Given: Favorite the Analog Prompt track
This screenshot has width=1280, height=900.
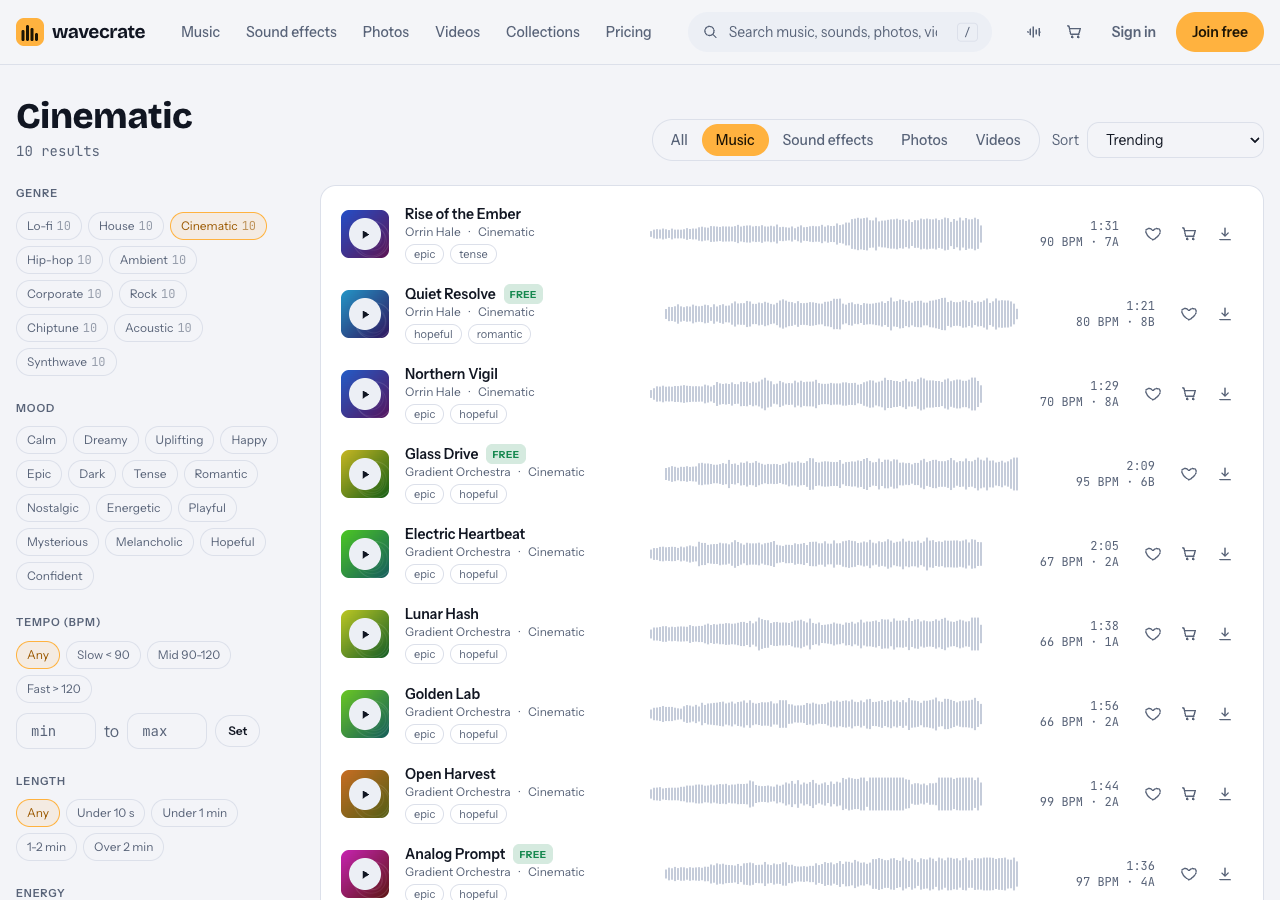Looking at the screenshot, I should pyautogui.click(x=1189, y=874).
